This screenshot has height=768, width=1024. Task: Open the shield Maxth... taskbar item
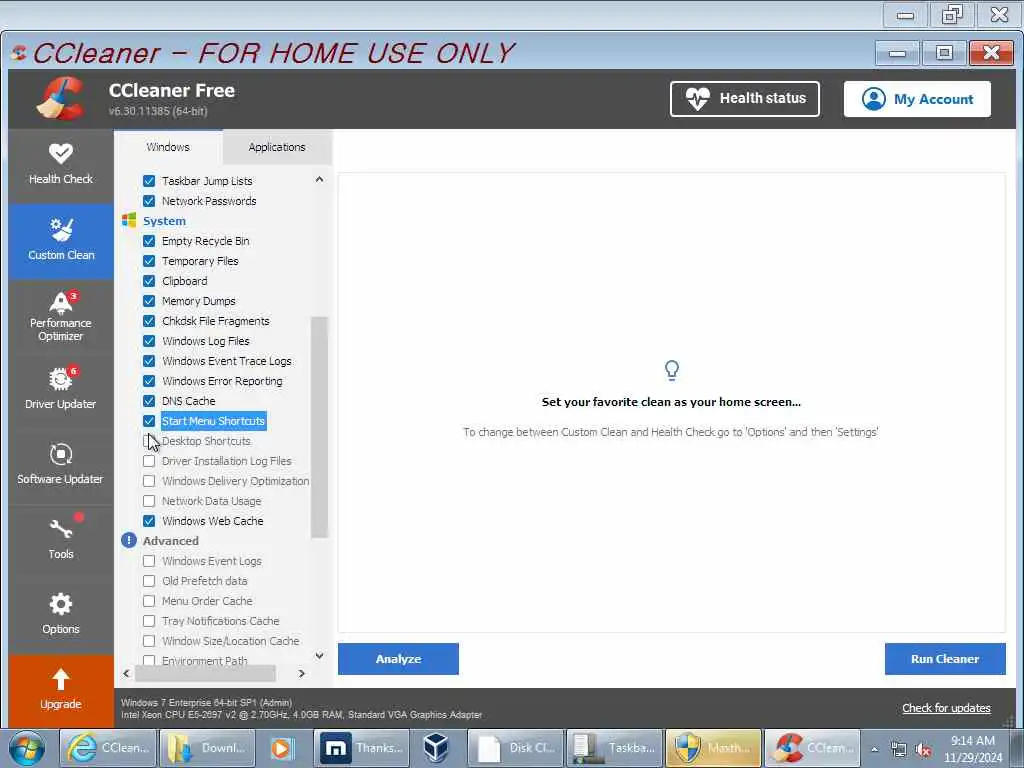pyautogui.click(x=713, y=748)
